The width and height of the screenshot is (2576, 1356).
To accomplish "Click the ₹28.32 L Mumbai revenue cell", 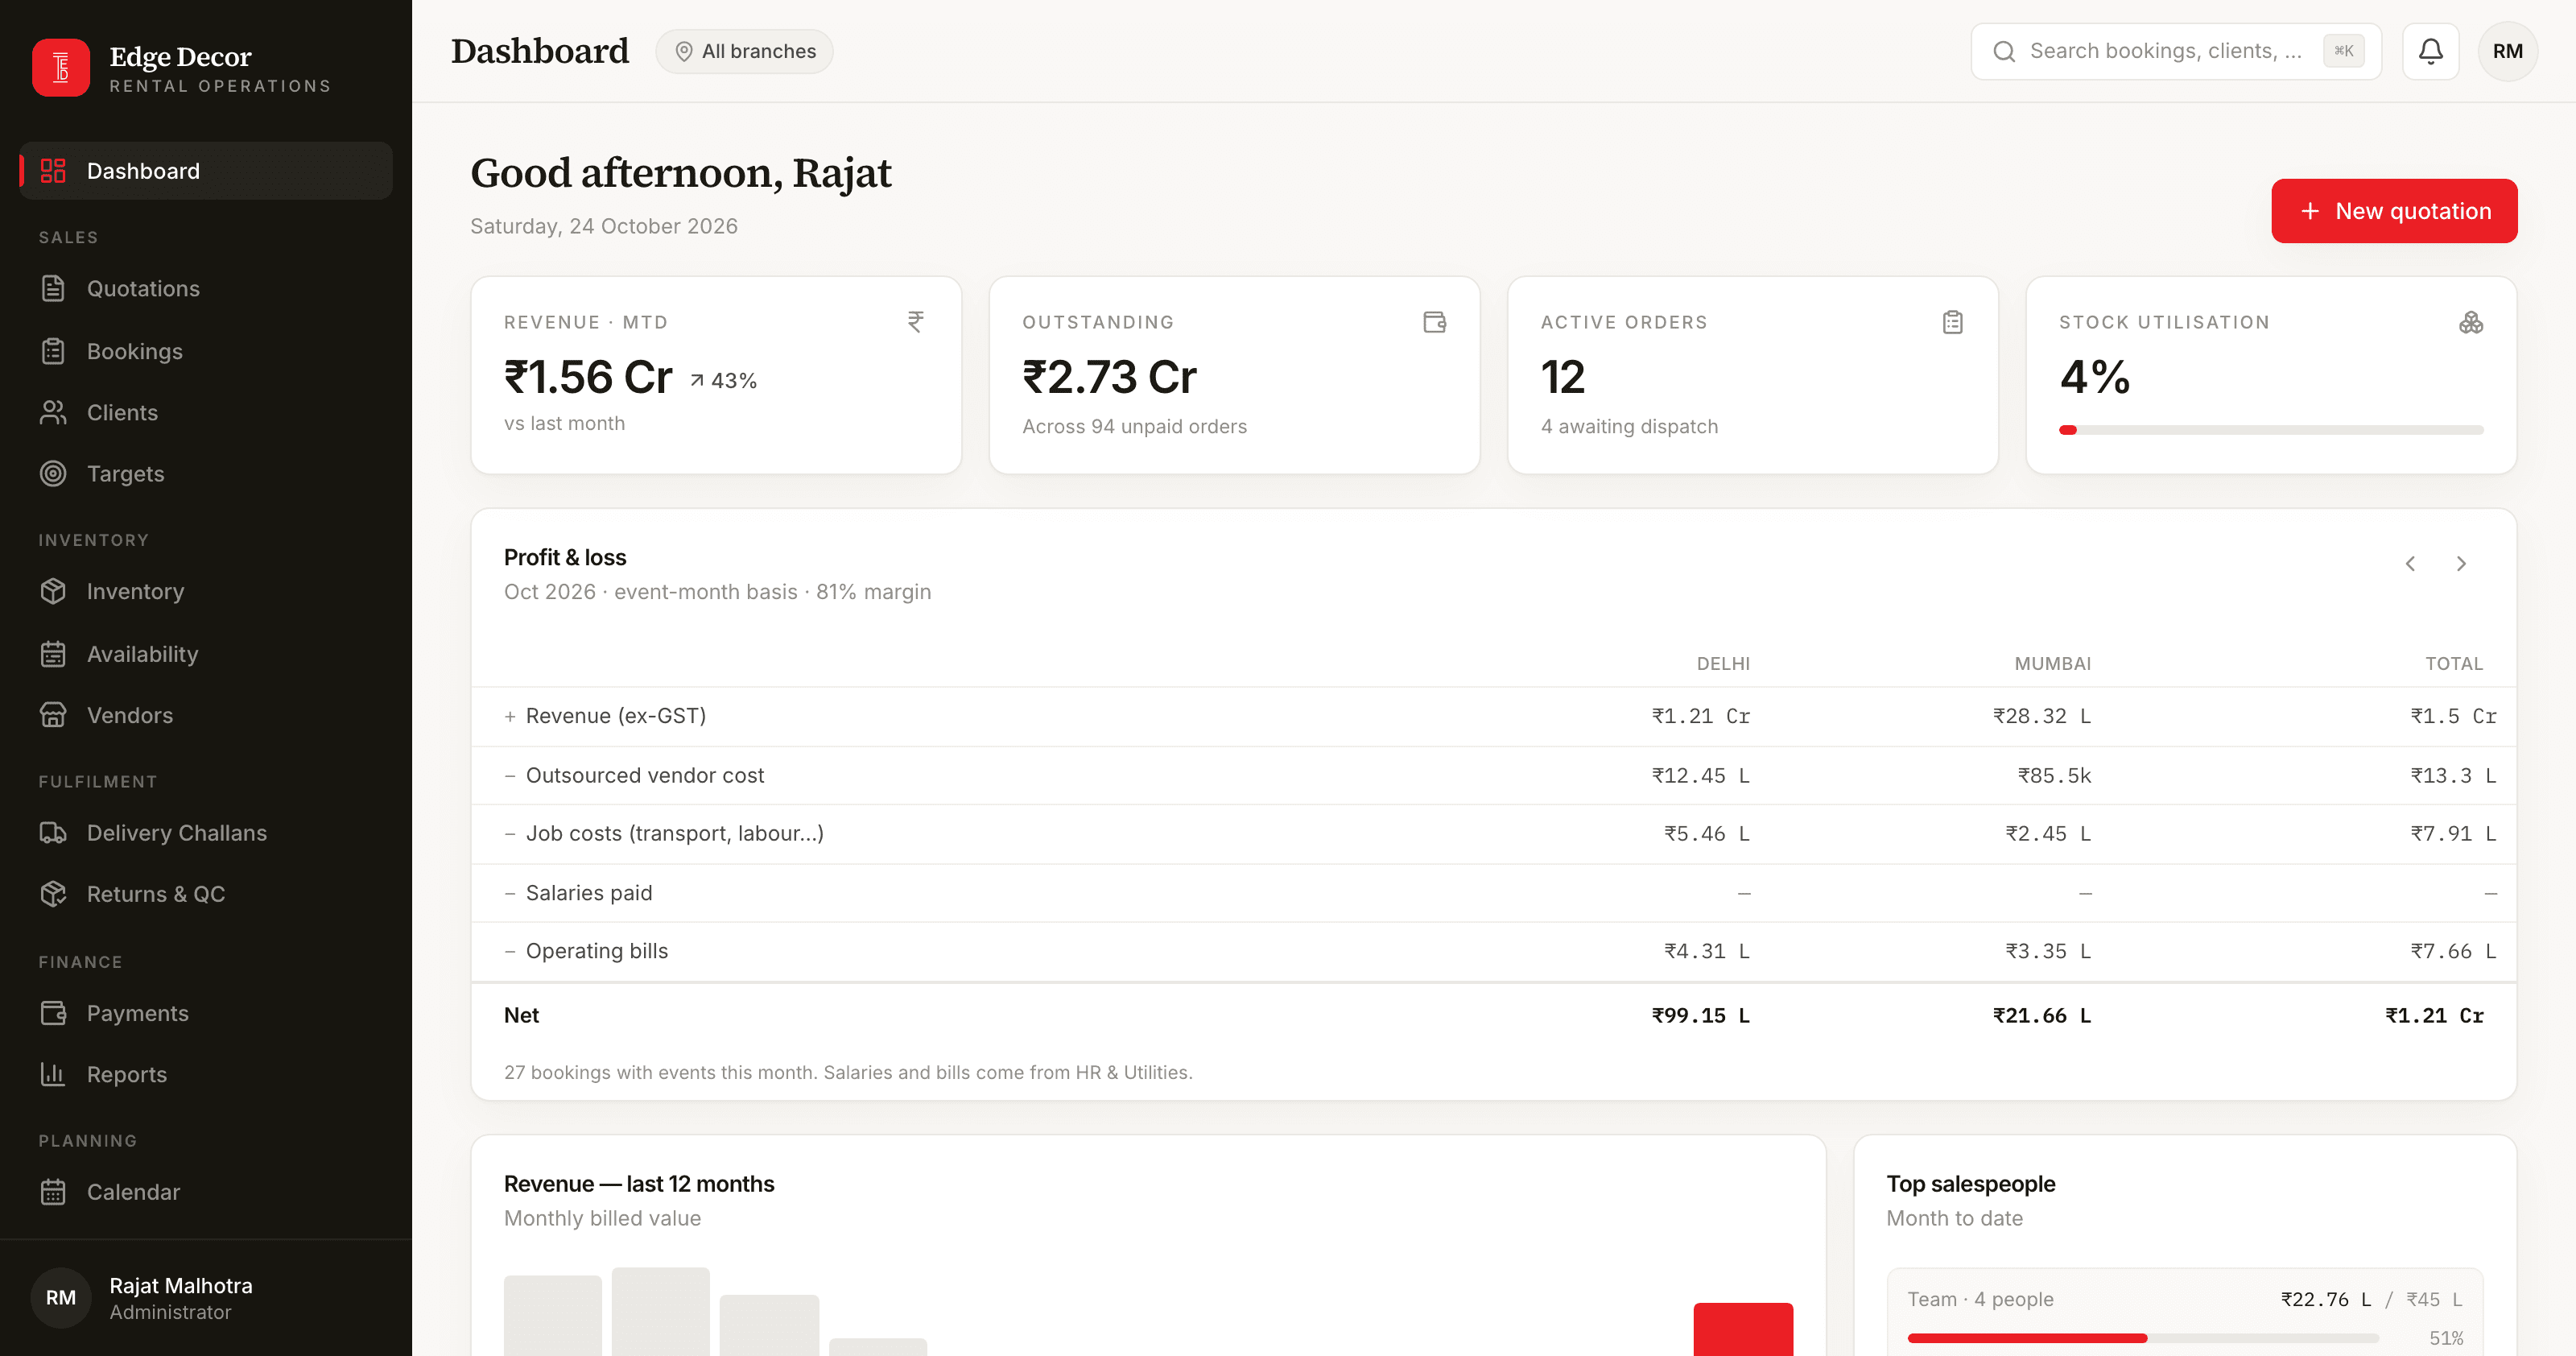I will (2041, 717).
